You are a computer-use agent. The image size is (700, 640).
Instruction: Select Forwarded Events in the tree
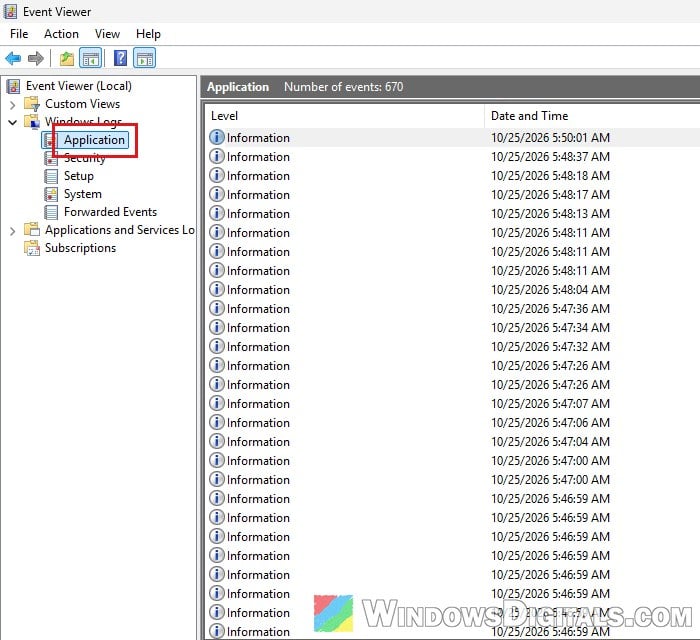[x=110, y=212]
